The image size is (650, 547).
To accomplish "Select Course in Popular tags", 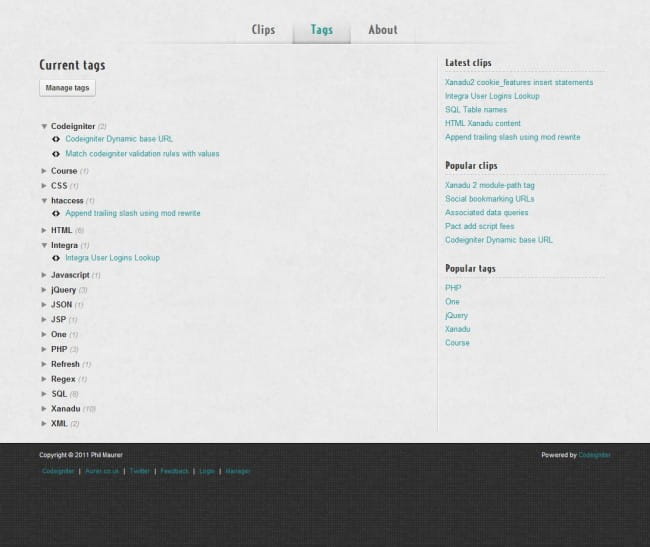I will 457,343.
